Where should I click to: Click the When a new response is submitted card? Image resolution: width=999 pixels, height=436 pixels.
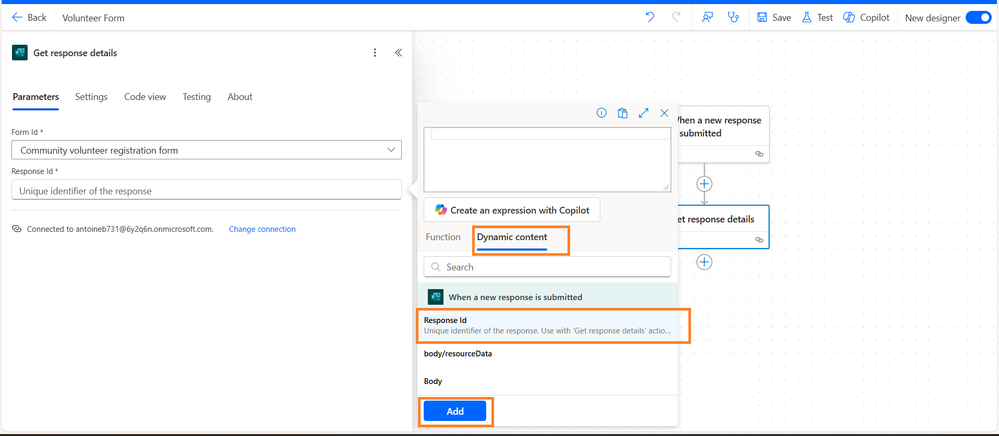(x=722, y=134)
